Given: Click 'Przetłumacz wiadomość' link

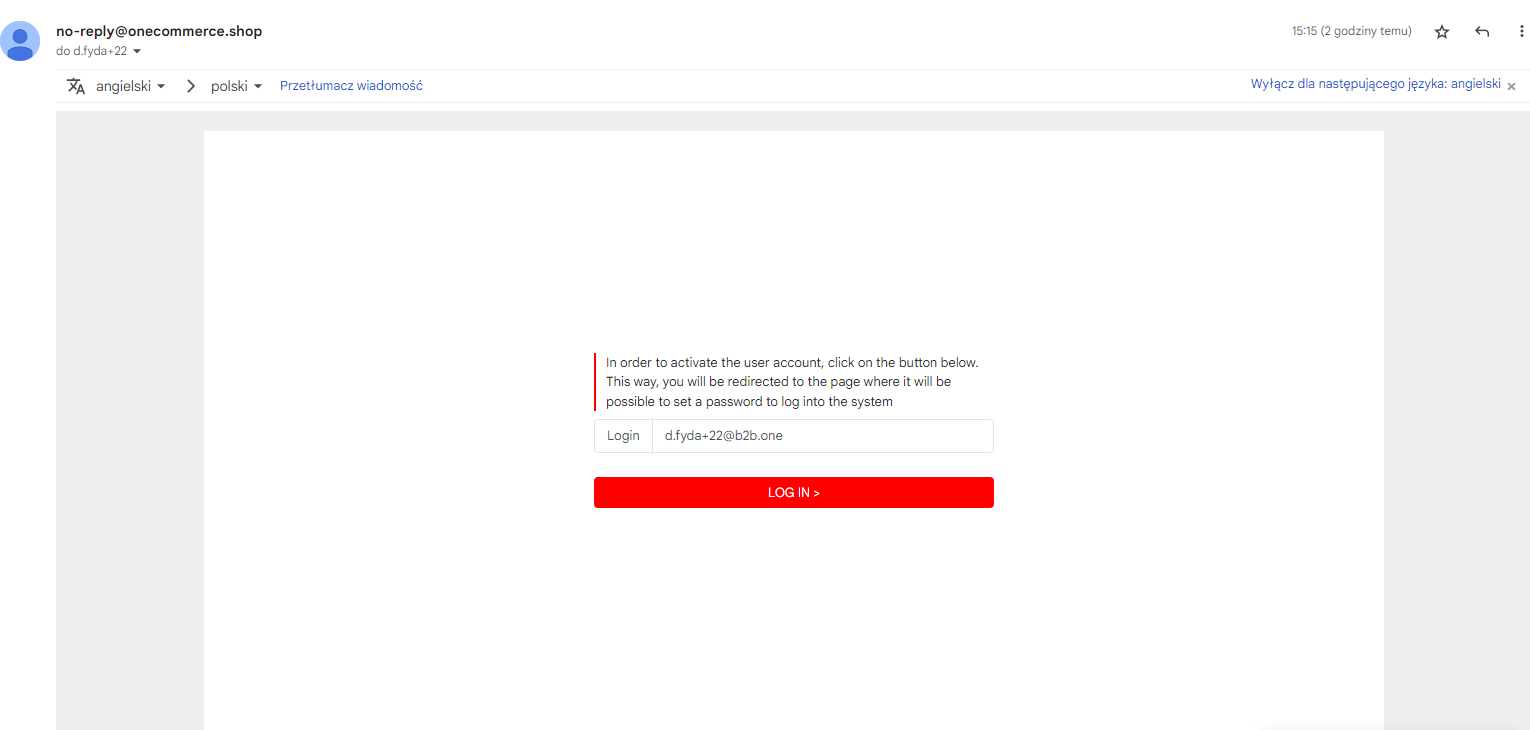Looking at the screenshot, I should (351, 86).
